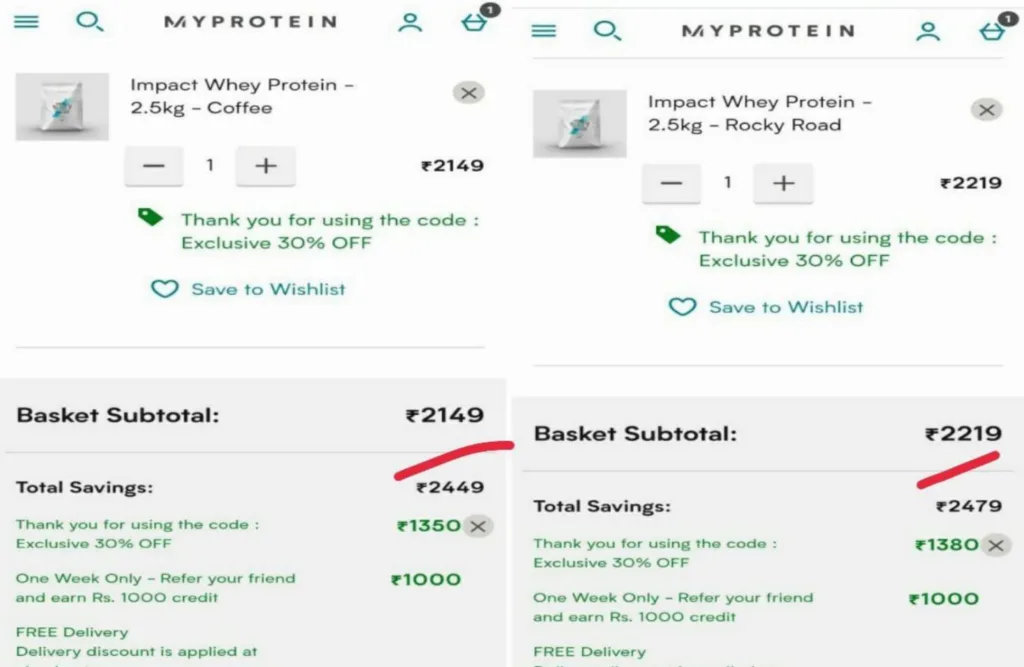The width and height of the screenshot is (1024, 667).
Task: Open the search magnifier on the left screen
Action: tap(90, 21)
